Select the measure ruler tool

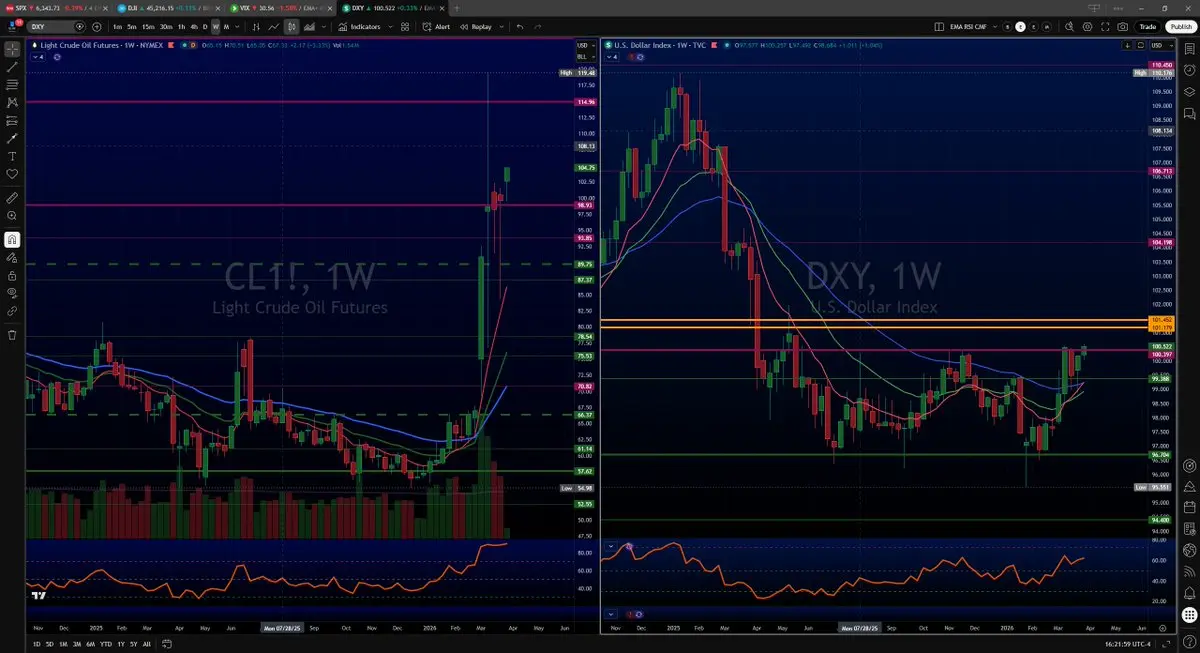[x=12, y=199]
